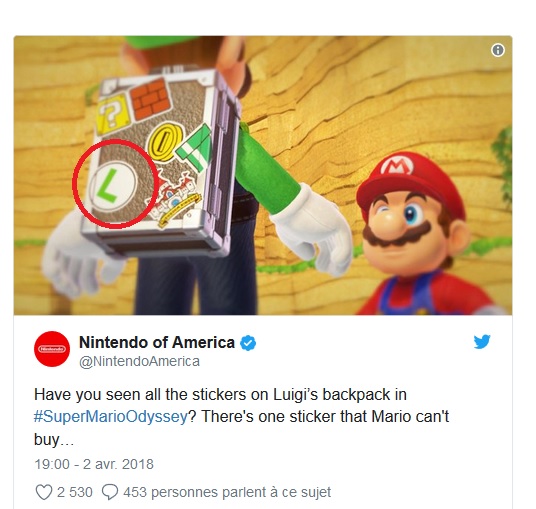Click "453 personnes parlent à ce sujet"
Screen dimensions: 536x509
point(227,492)
